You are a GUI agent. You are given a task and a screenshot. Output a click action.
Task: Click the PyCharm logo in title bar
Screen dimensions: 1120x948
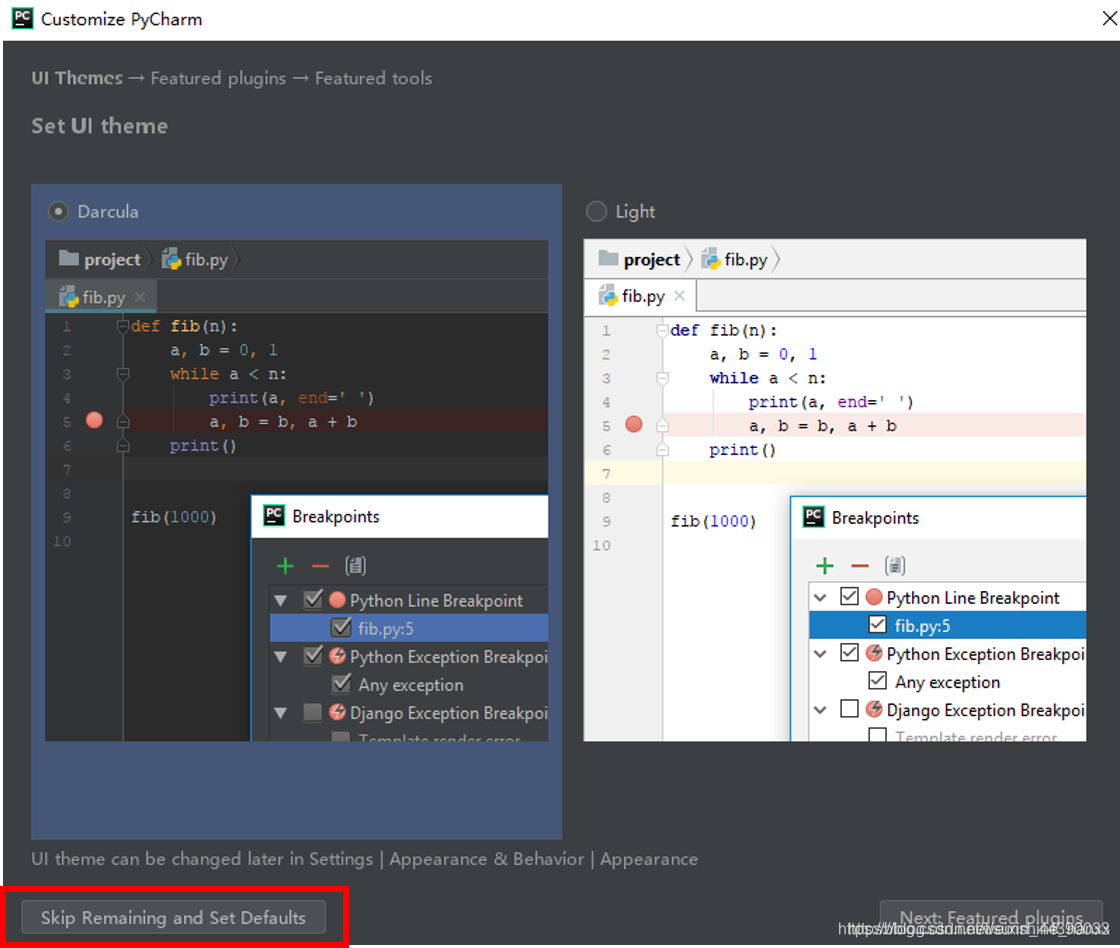tap(22, 18)
